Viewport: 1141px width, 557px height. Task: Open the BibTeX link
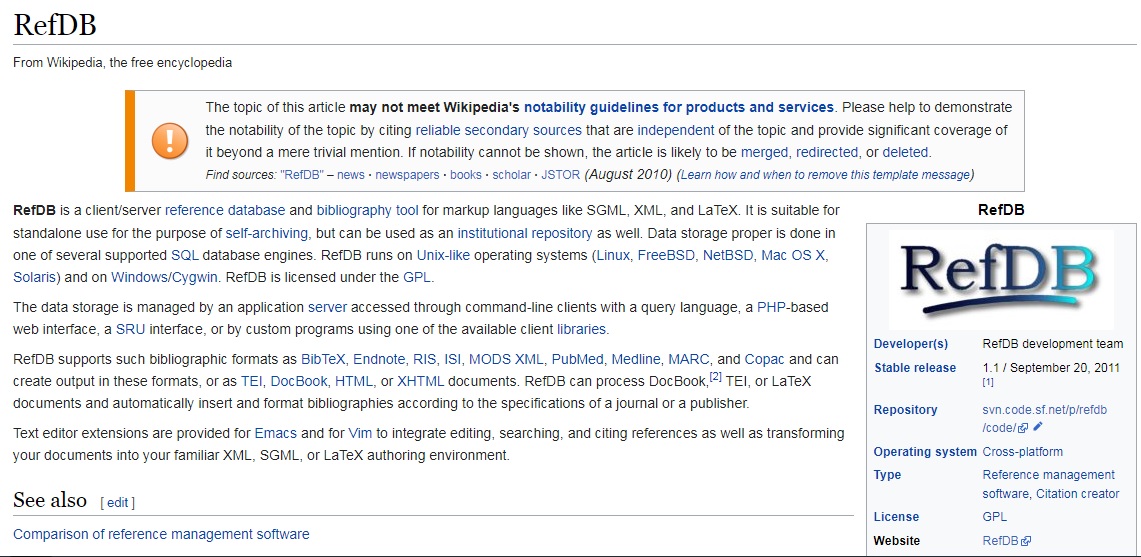tap(324, 360)
